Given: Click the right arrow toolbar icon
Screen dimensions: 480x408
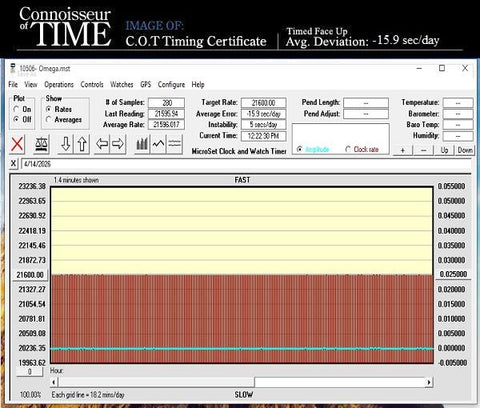Looking at the screenshot, I should [x=118, y=144].
